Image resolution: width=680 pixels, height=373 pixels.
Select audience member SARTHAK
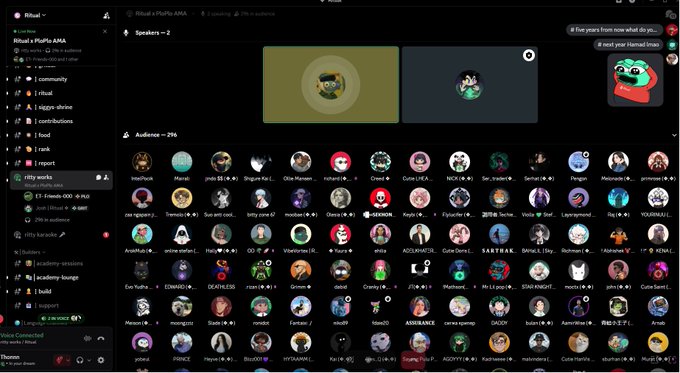click(499, 239)
